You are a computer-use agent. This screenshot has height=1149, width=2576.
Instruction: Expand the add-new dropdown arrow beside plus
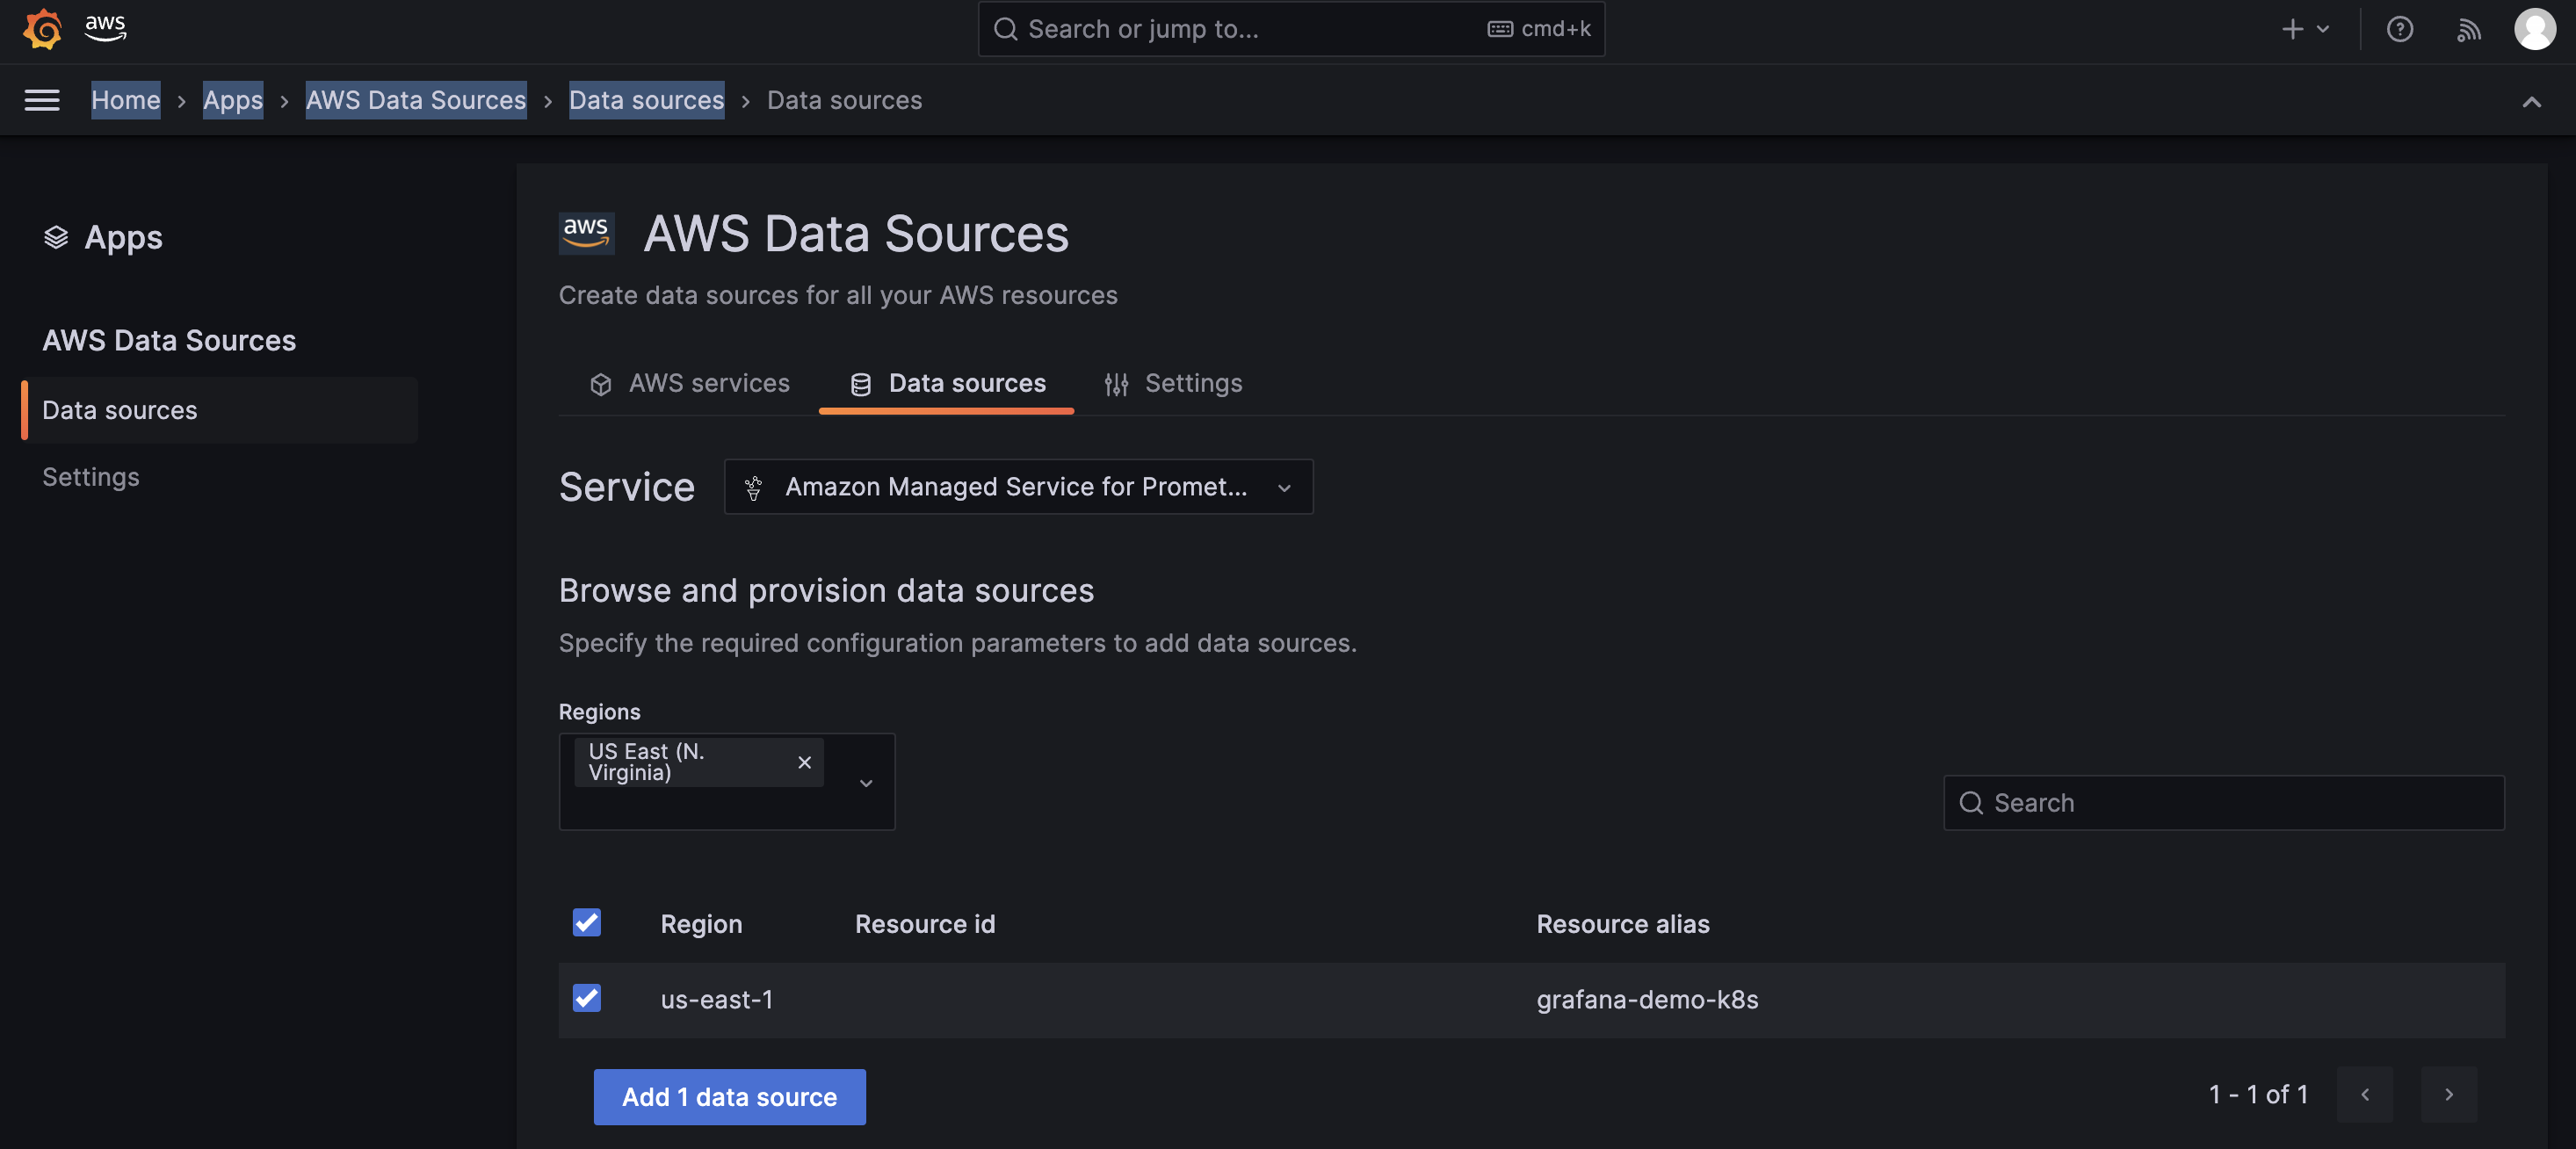[2323, 29]
